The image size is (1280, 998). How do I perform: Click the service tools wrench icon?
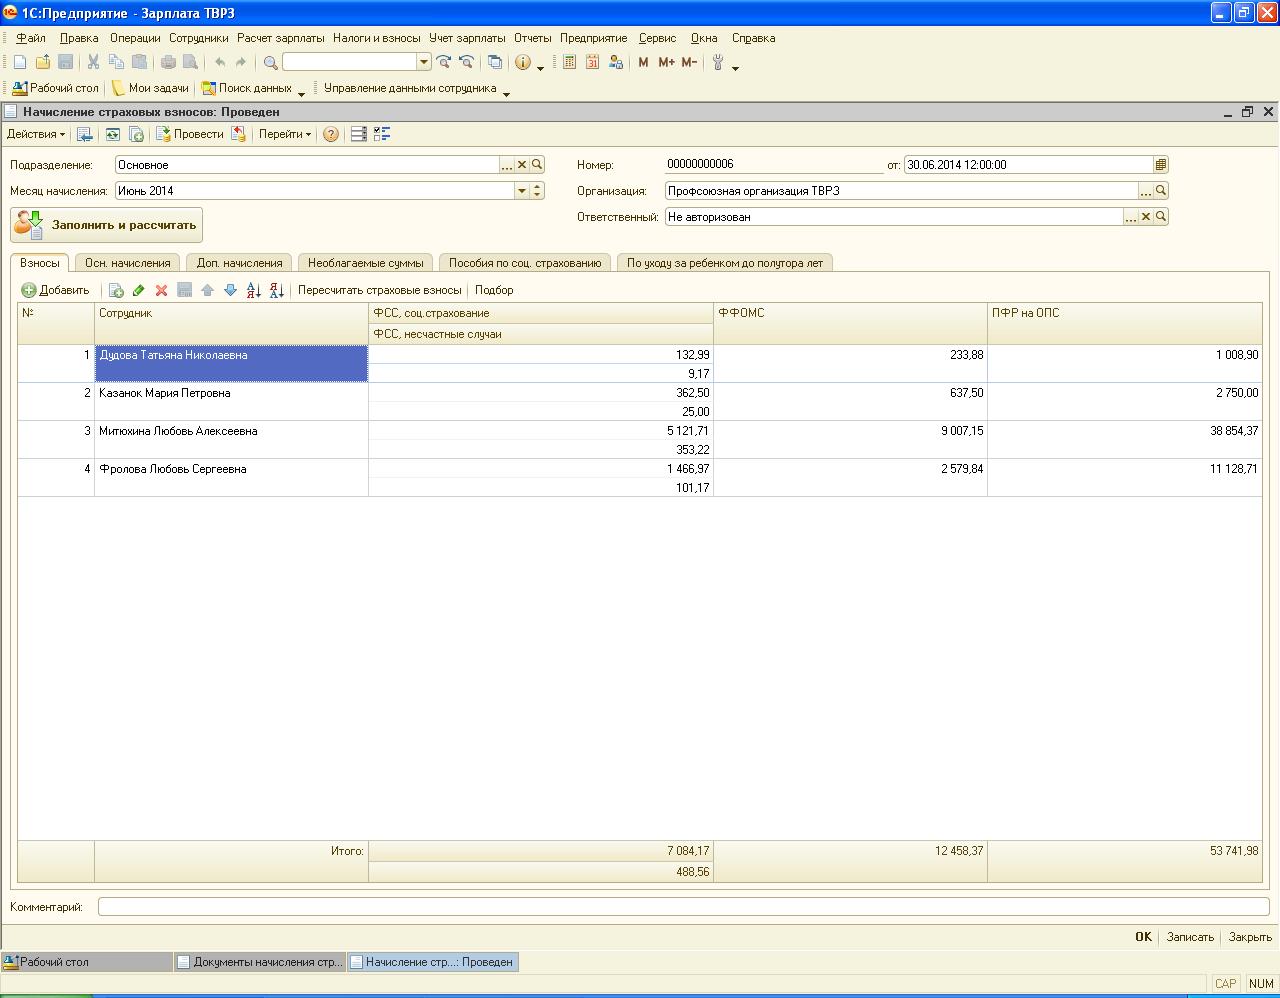[718, 62]
